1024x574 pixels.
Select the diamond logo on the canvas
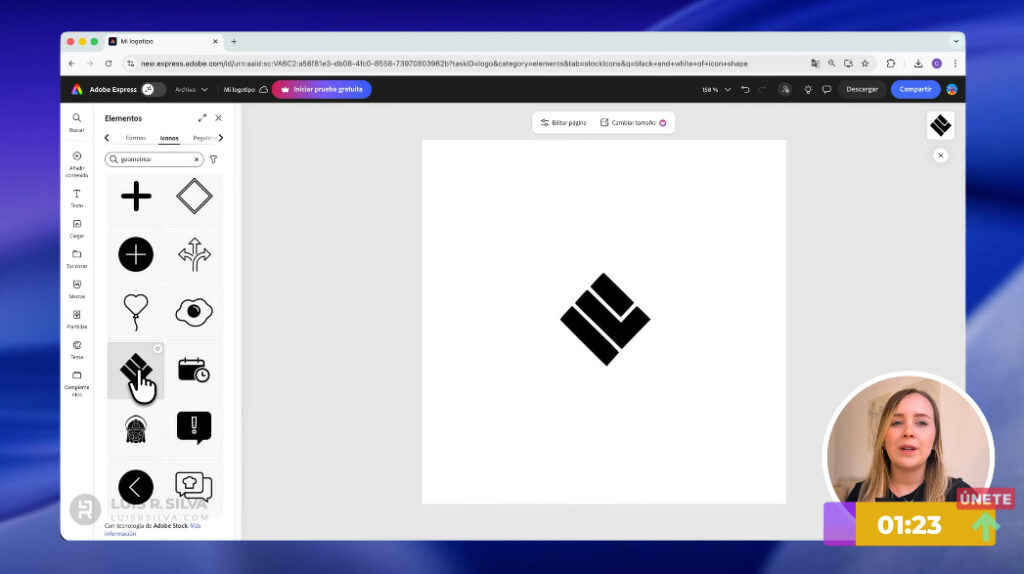coord(605,319)
